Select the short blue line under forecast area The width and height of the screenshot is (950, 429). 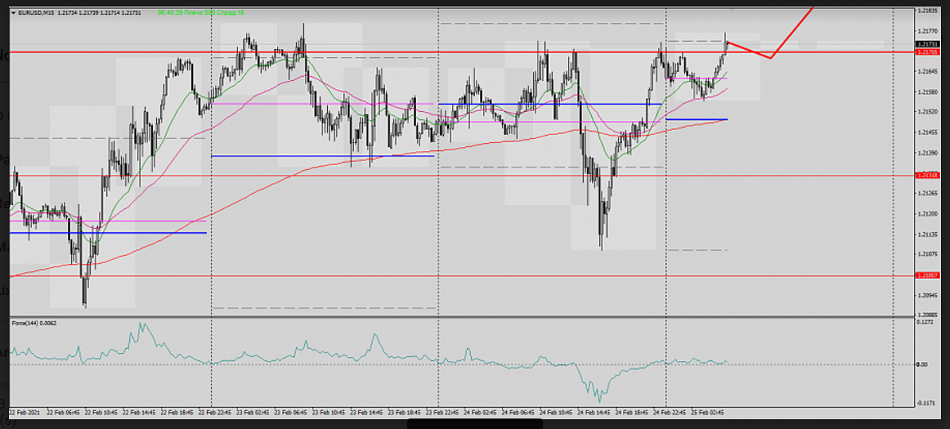(x=696, y=119)
